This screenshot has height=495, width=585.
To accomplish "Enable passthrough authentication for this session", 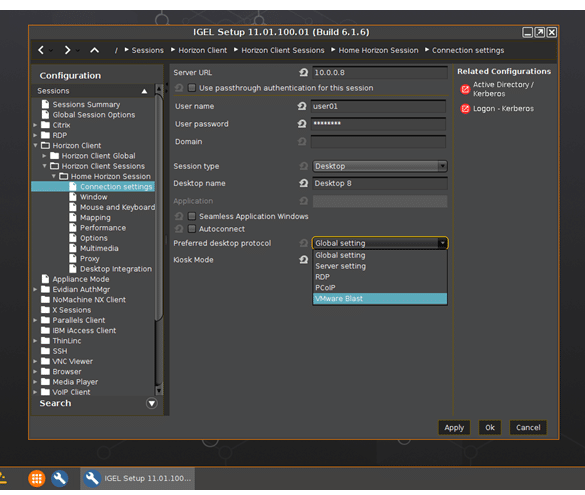I will (192, 88).
